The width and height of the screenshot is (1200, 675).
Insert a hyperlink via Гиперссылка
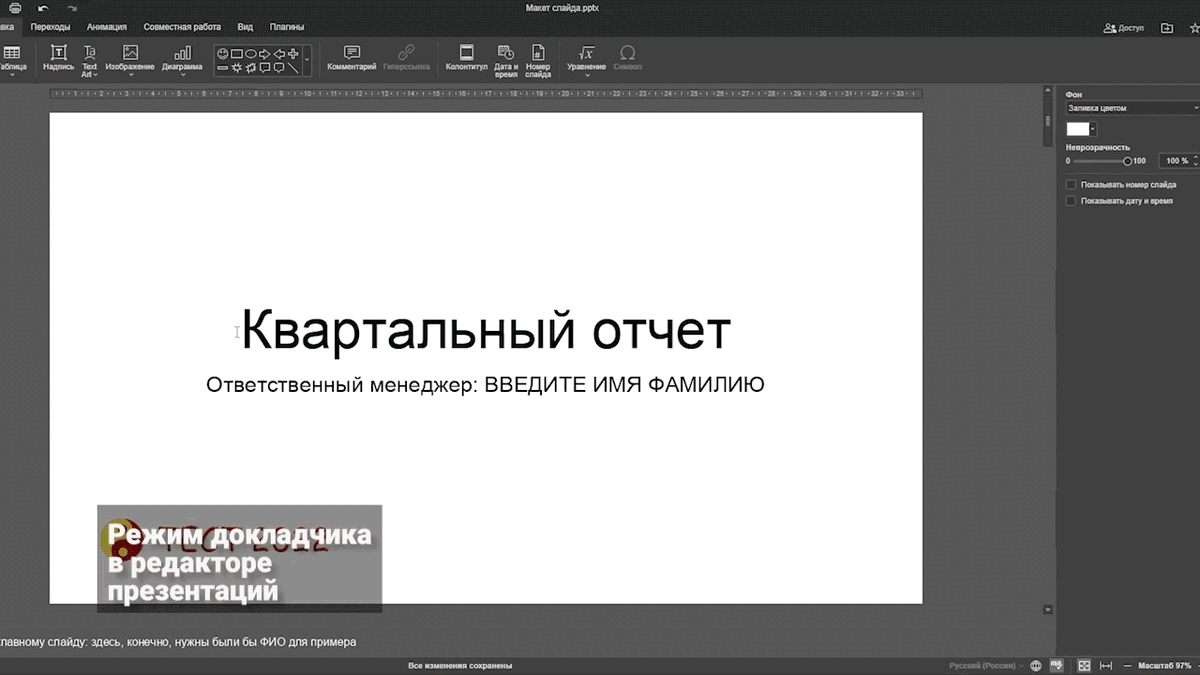406,59
